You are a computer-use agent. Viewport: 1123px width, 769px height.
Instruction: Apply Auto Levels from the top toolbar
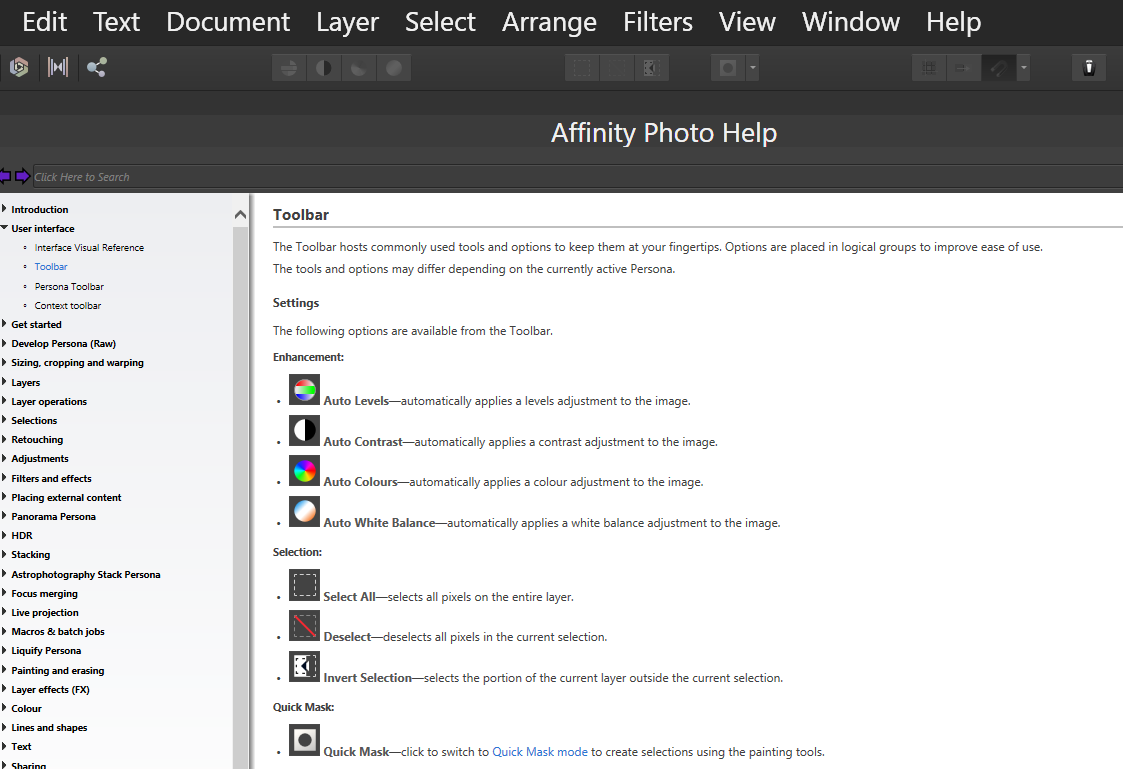[289, 68]
